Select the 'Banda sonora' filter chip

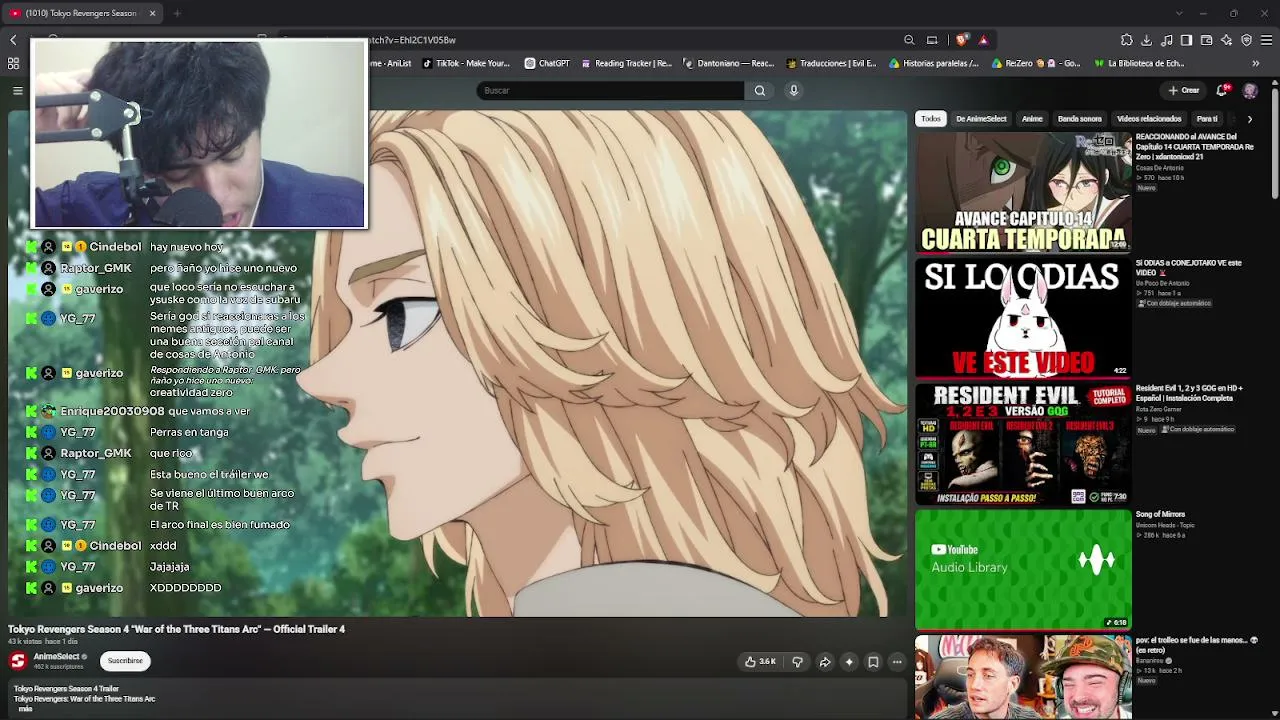coord(1080,119)
